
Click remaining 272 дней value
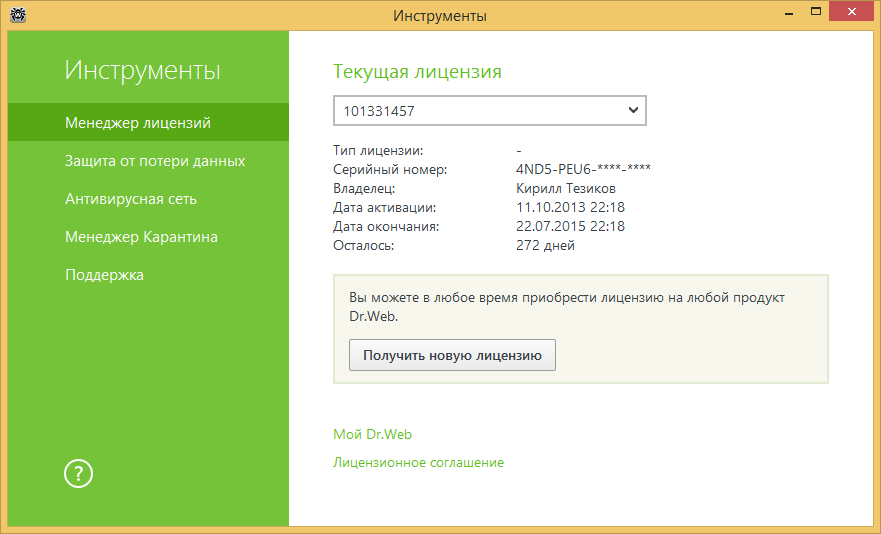(545, 245)
